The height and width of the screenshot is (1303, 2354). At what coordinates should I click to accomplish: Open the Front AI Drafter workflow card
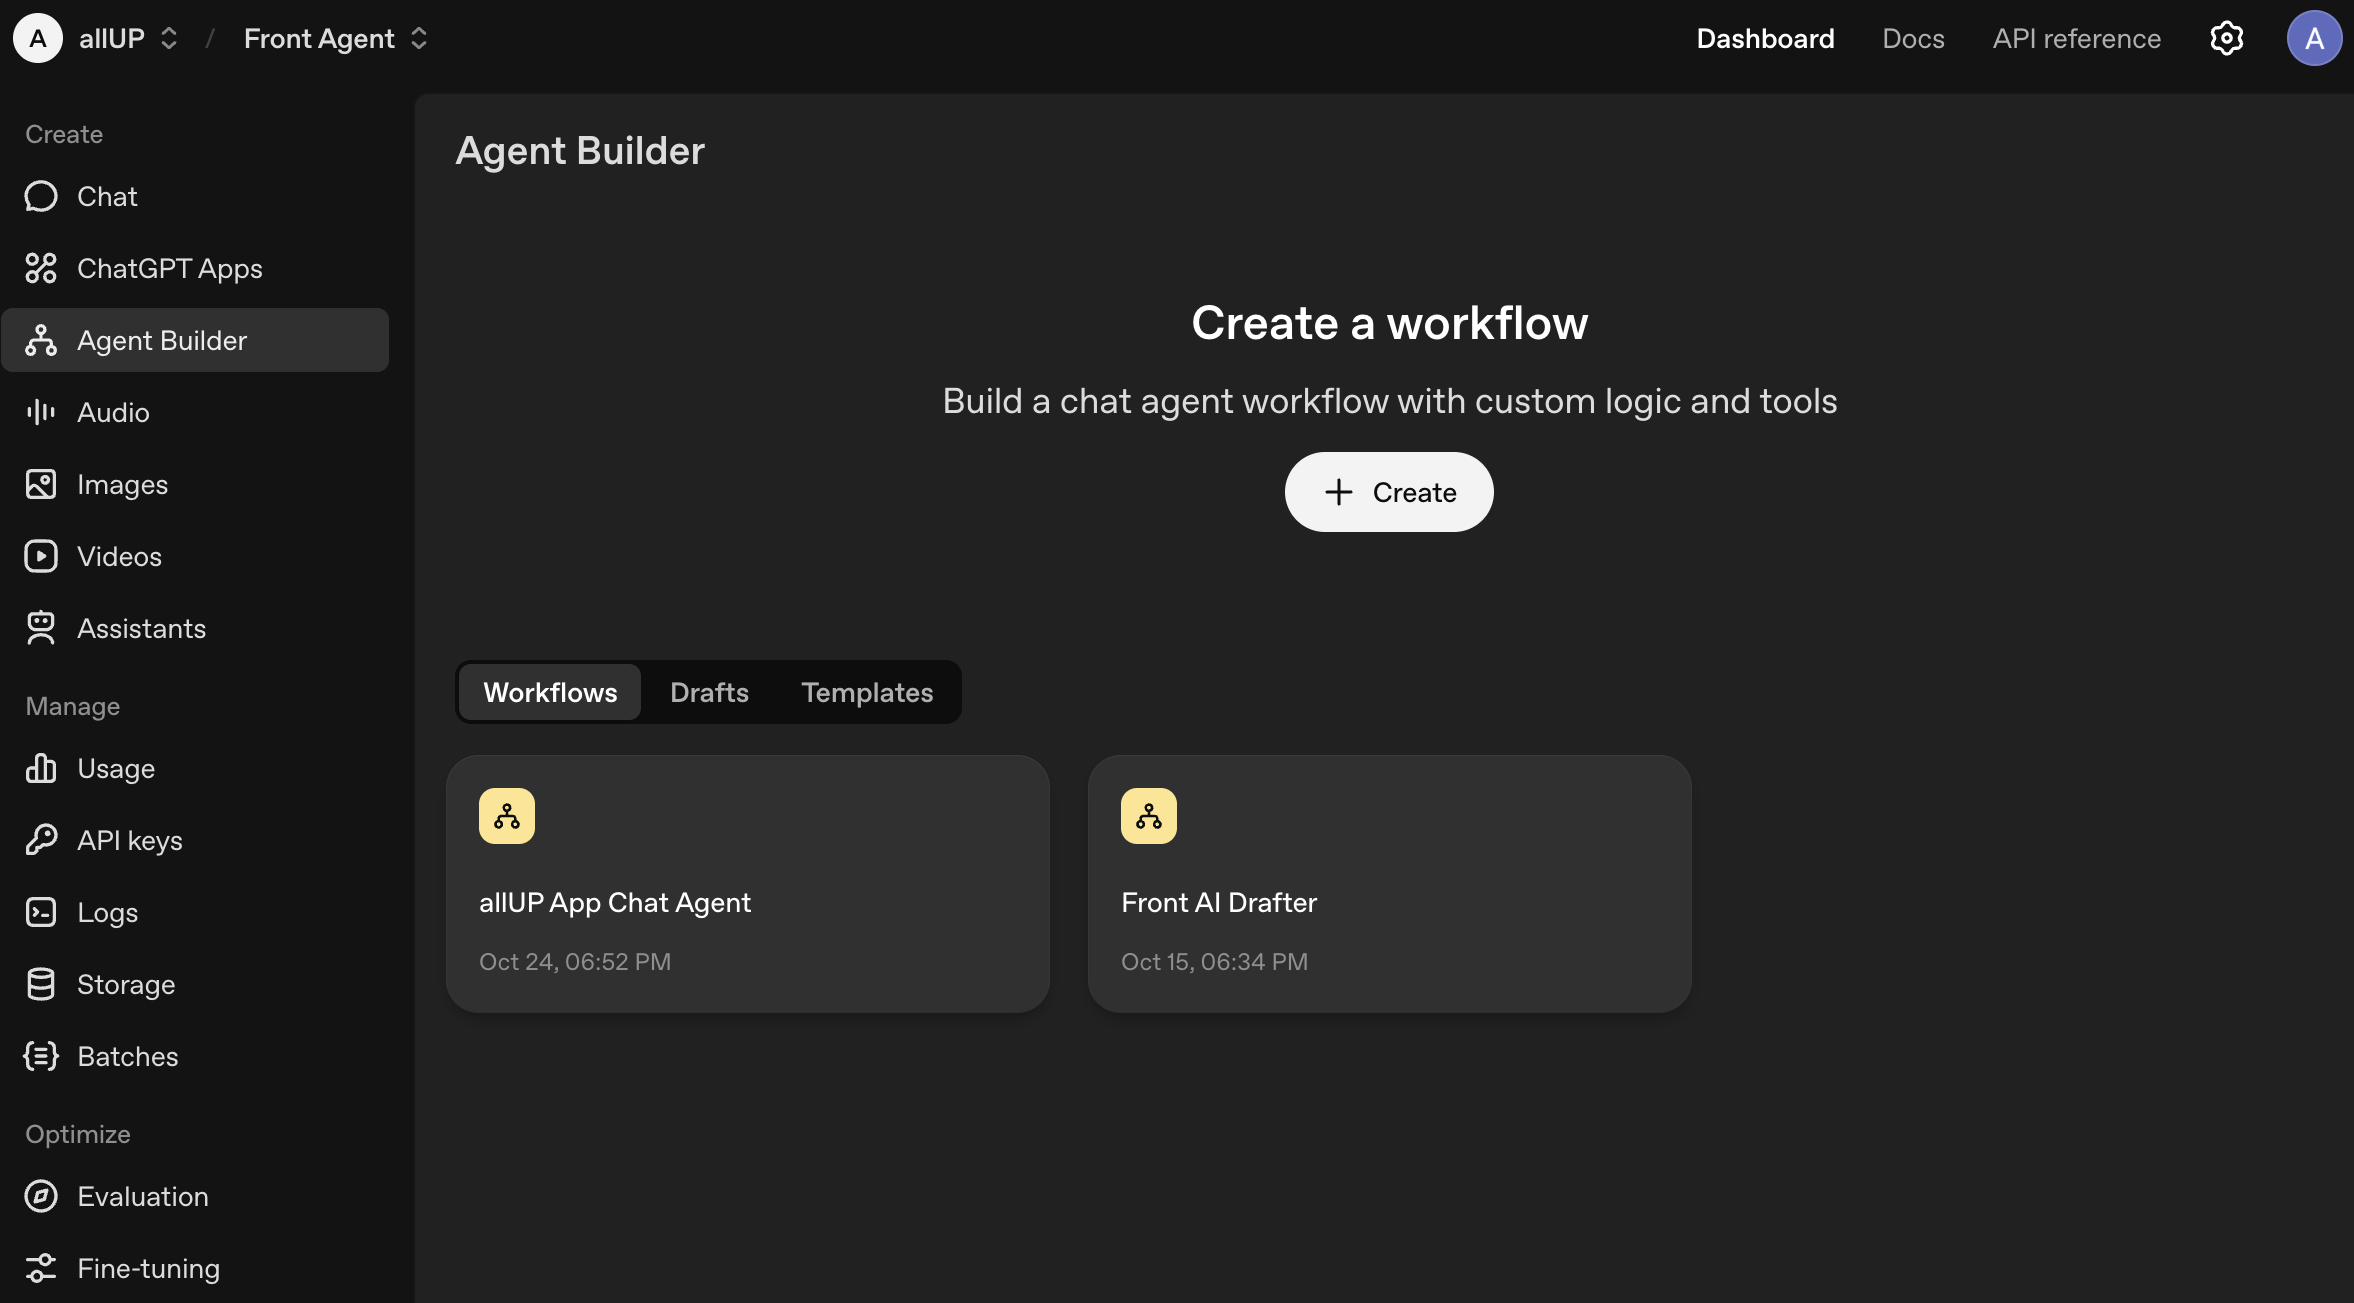click(1388, 885)
